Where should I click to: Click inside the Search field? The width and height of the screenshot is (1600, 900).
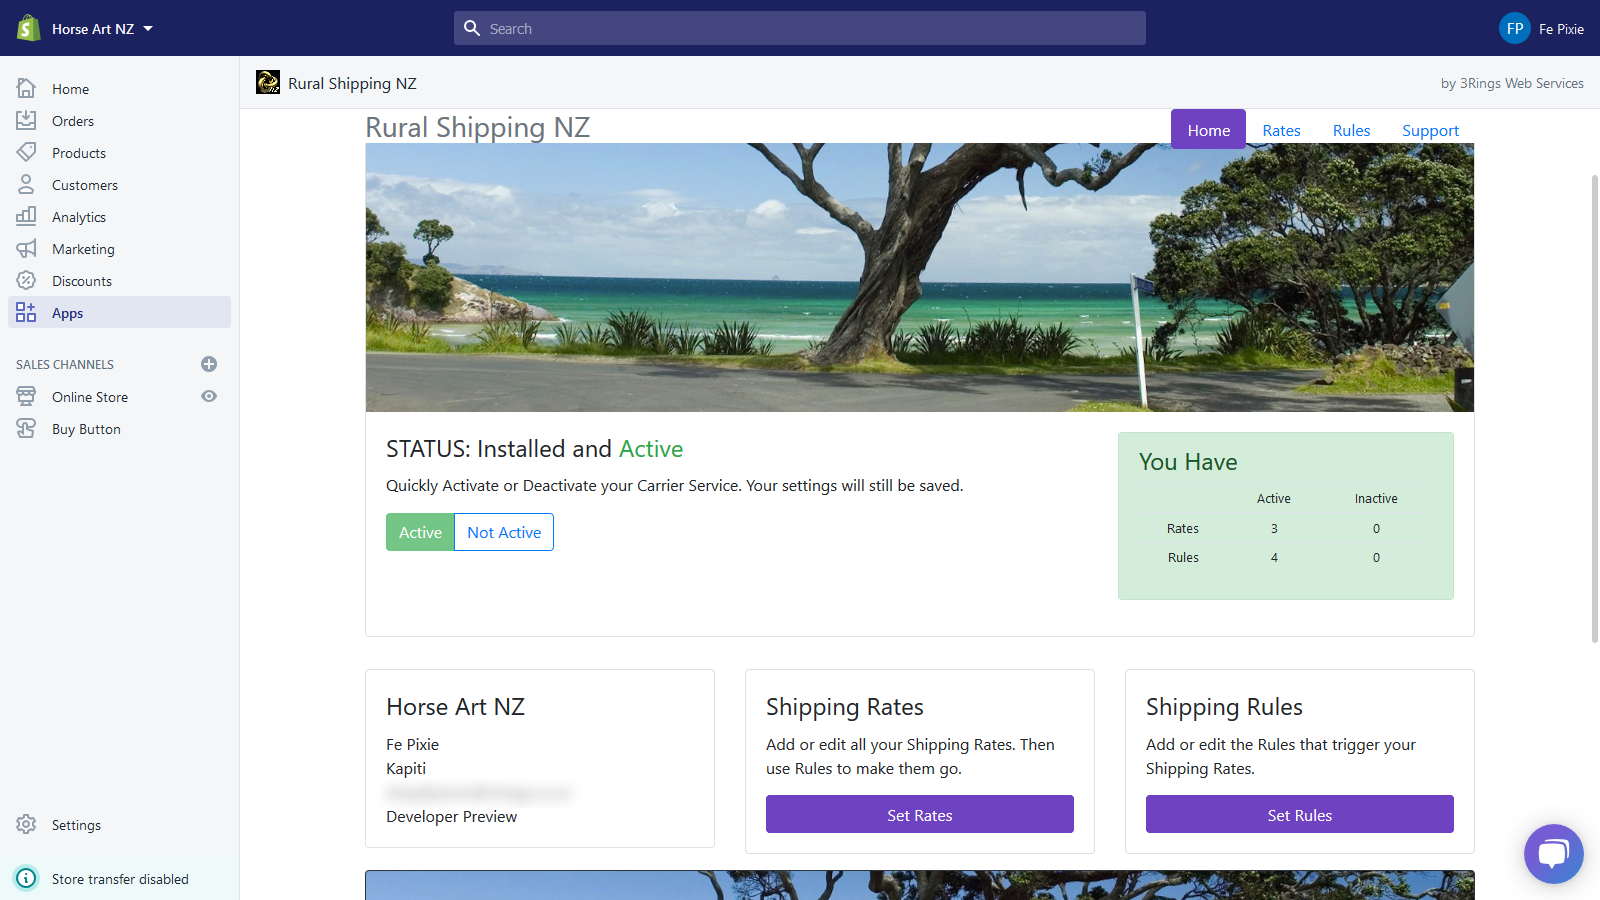click(x=800, y=28)
